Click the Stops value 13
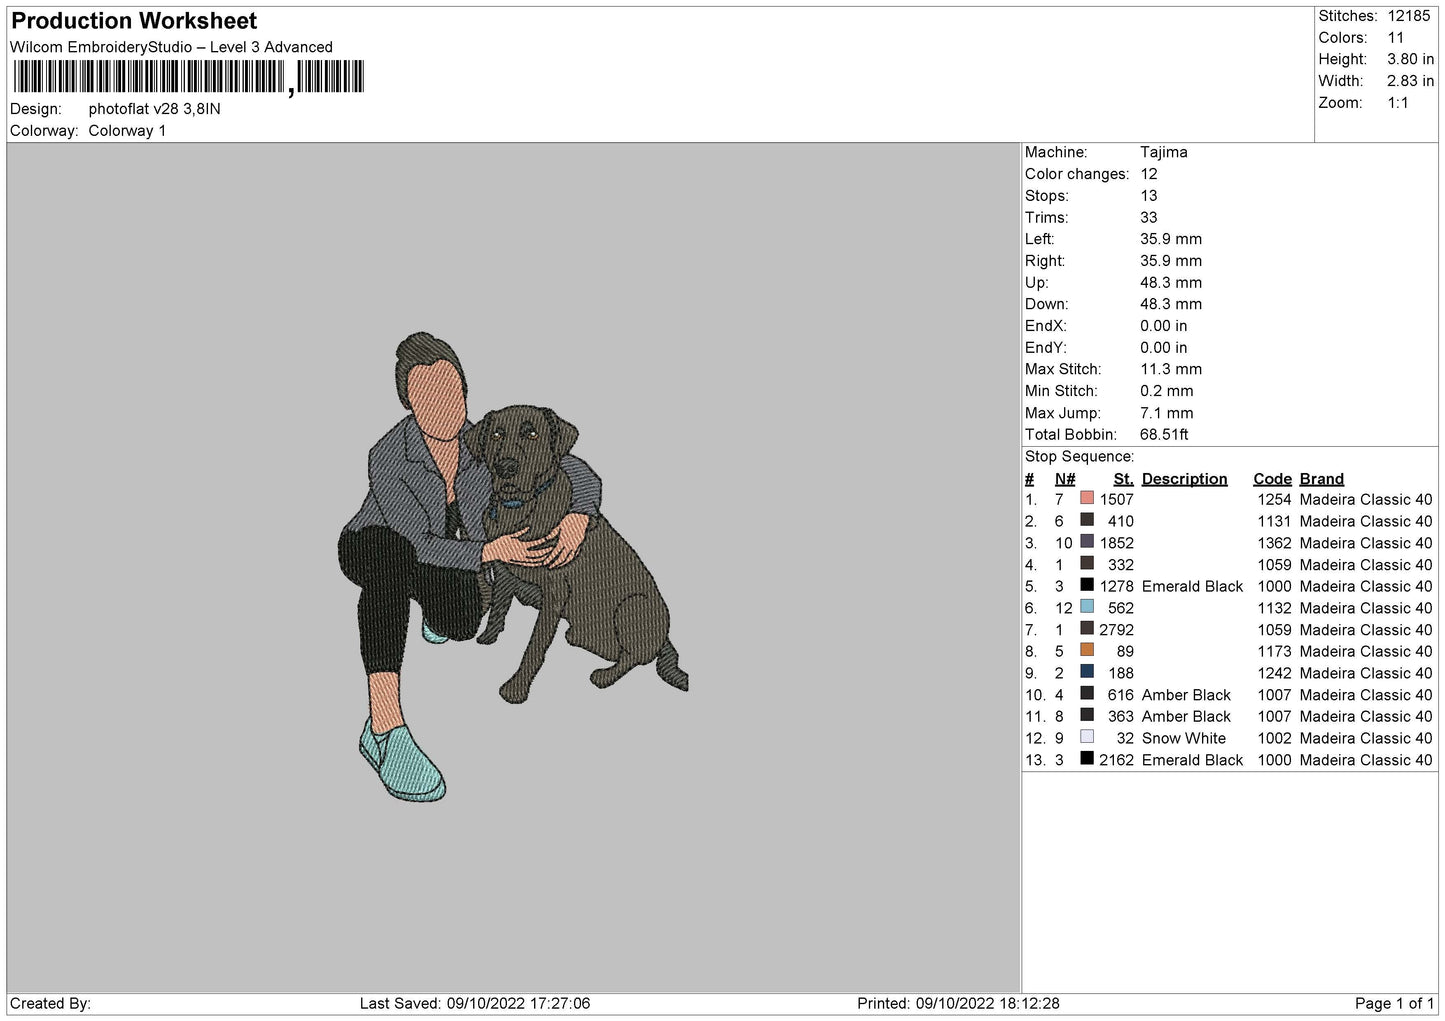The height and width of the screenshot is (1021, 1445). [x=1149, y=196]
